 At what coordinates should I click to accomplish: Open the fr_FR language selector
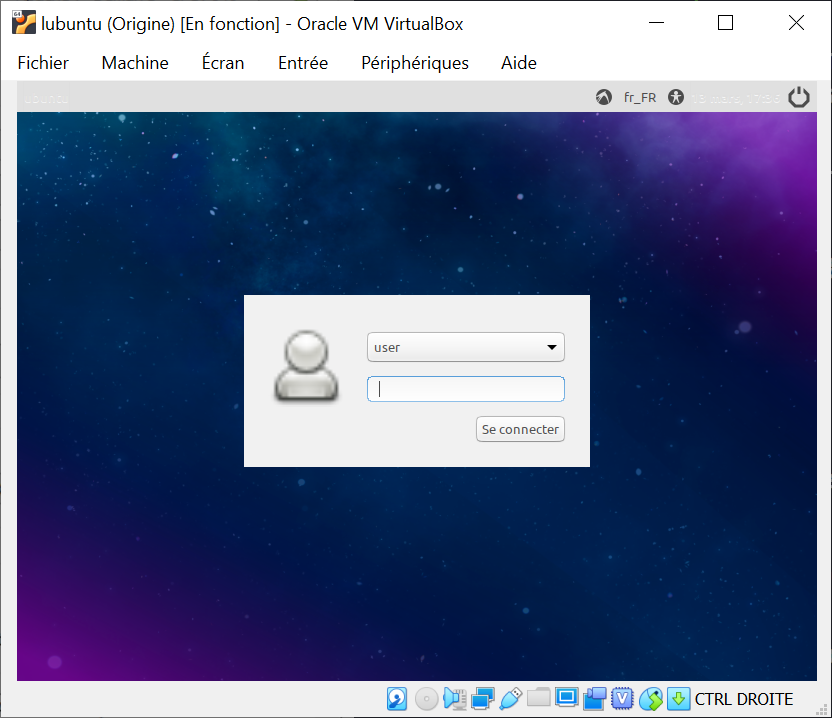640,97
